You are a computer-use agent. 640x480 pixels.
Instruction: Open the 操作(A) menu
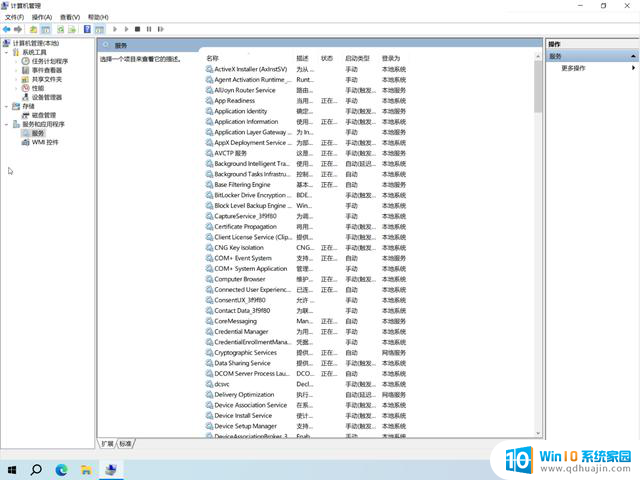pos(42,17)
